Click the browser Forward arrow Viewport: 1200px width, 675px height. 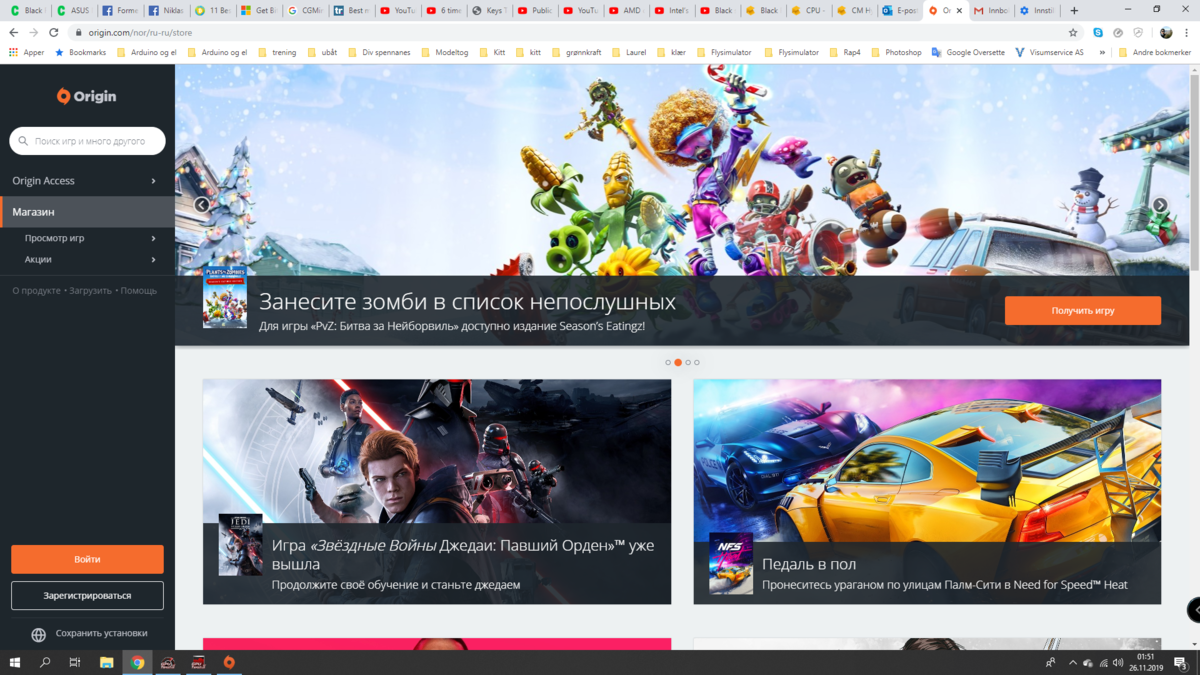[x=33, y=33]
